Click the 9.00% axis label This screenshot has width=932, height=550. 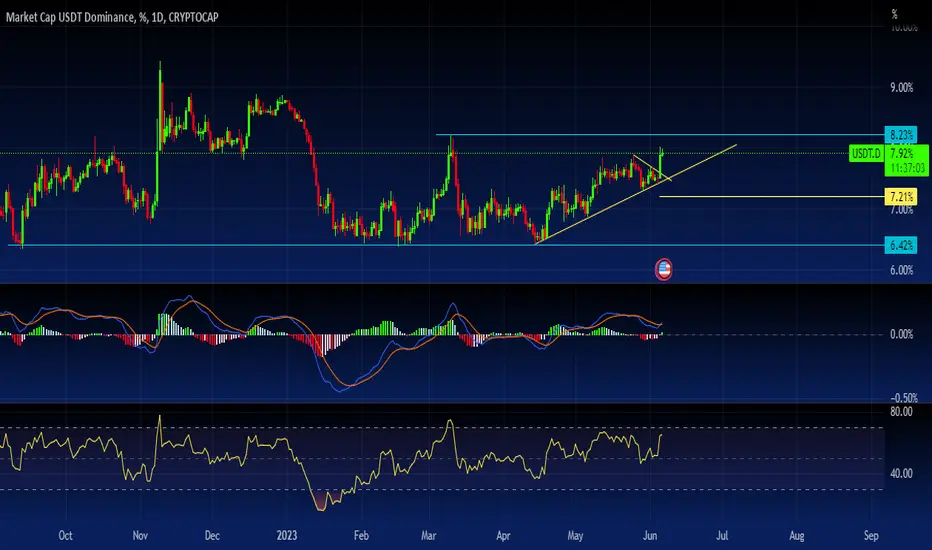coord(901,87)
